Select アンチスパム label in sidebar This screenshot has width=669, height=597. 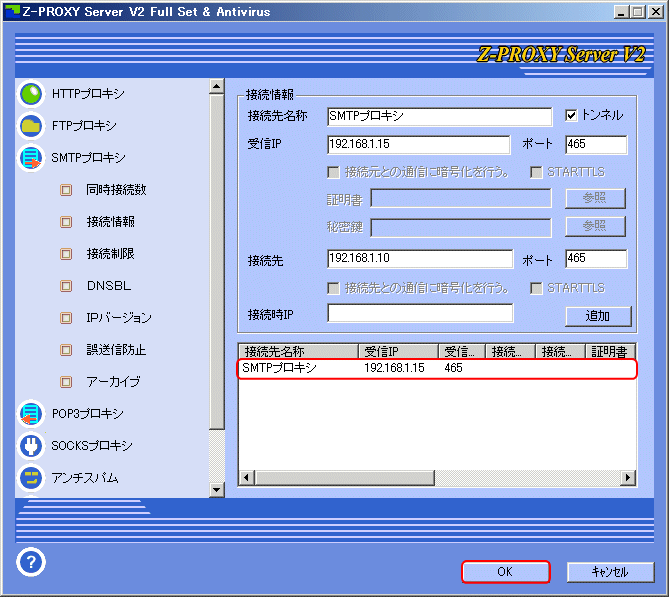(84, 478)
